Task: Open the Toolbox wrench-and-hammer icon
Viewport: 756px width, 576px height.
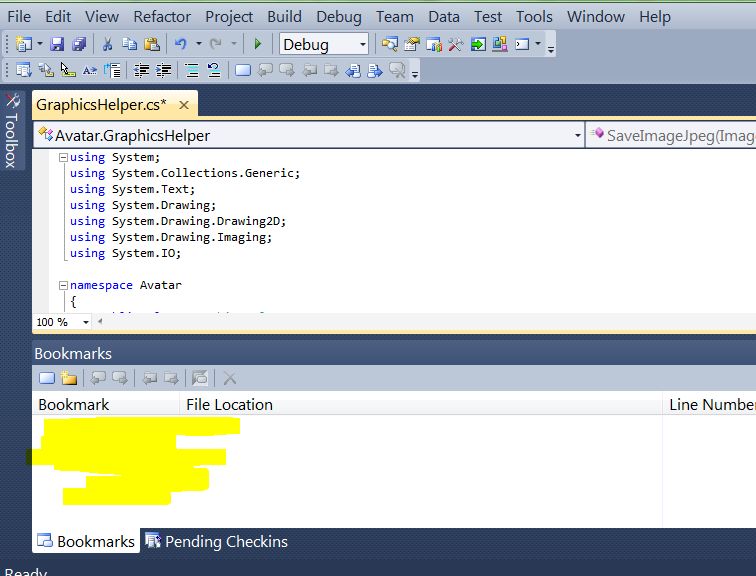Action: (x=456, y=44)
